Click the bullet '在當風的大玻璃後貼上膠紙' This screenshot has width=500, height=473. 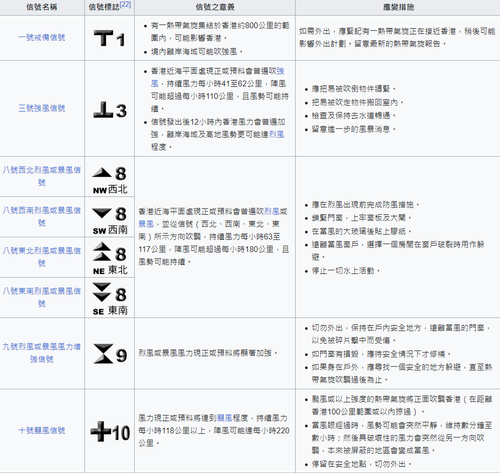pyautogui.click(x=362, y=231)
